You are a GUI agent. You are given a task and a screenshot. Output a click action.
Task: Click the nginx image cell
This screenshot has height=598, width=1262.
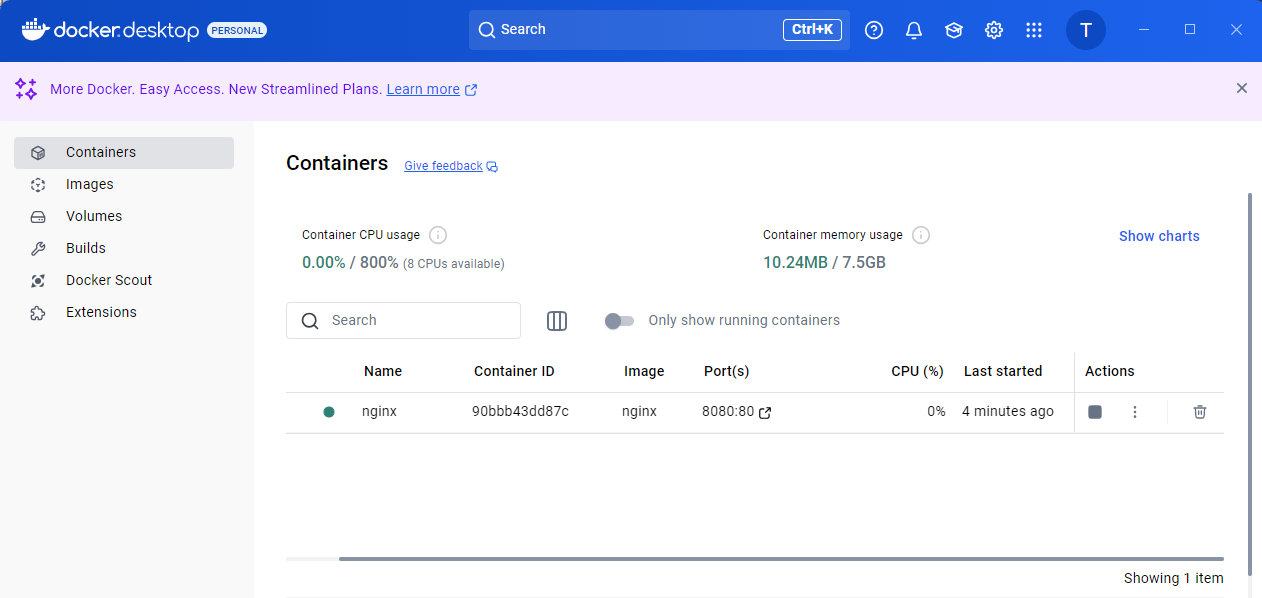(x=639, y=412)
